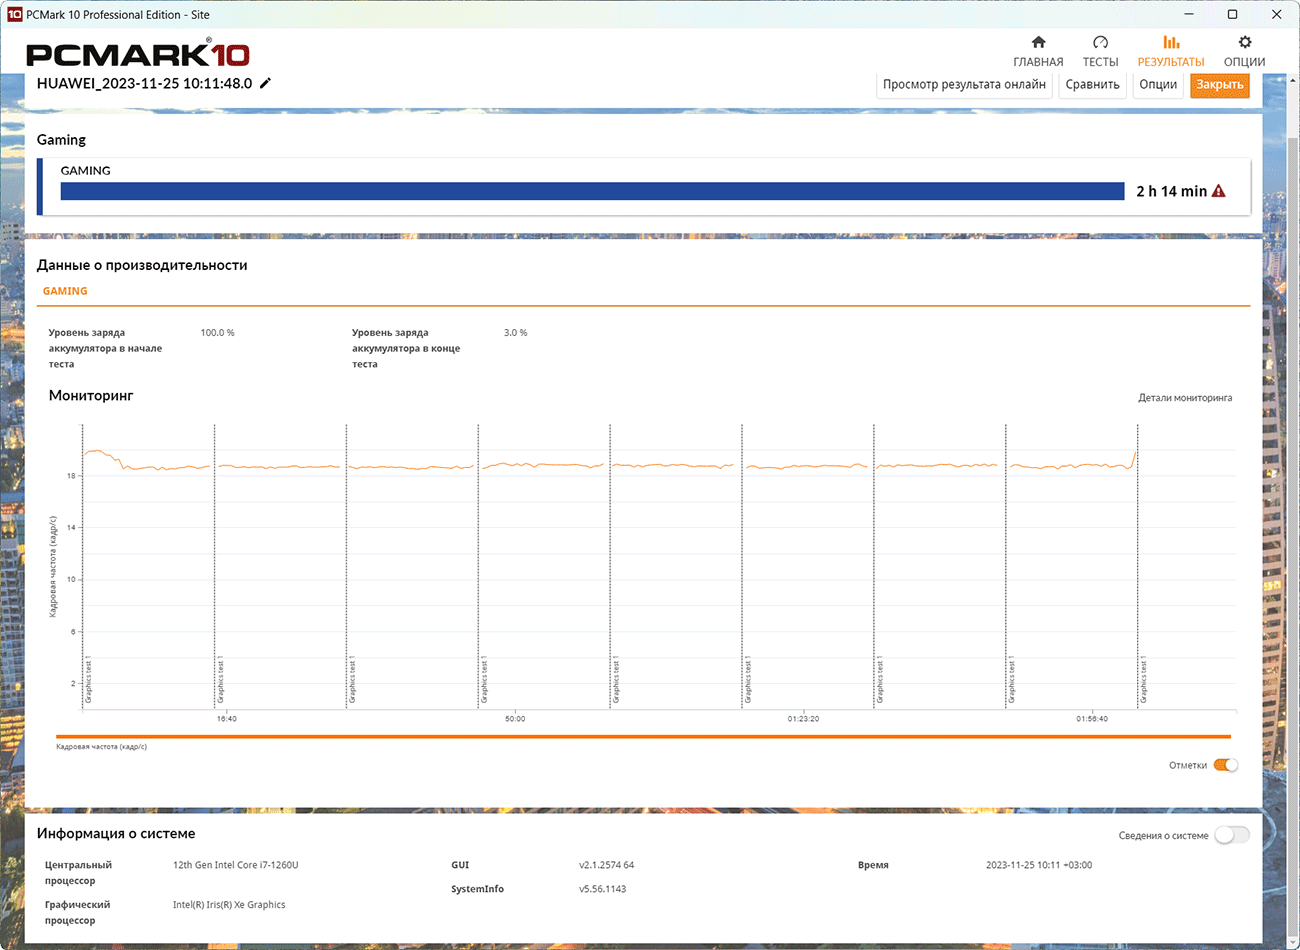This screenshot has height=950, width=1300.
Task: Close the PCMark 10 window
Action: click(x=1277, y=14)
